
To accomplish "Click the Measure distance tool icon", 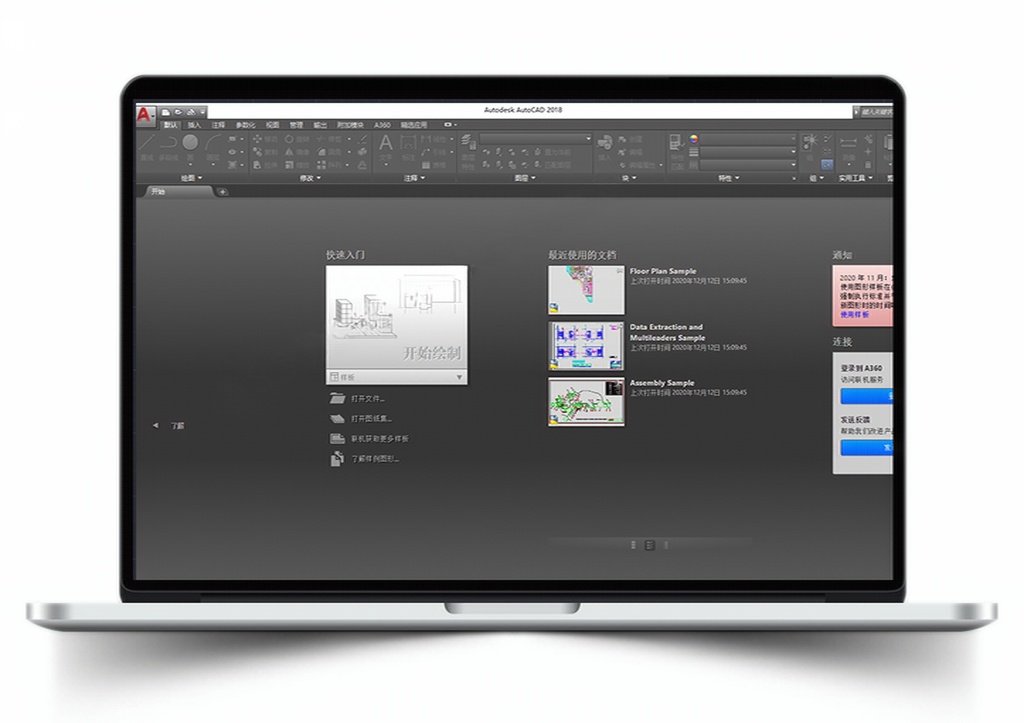I will 848,142.
